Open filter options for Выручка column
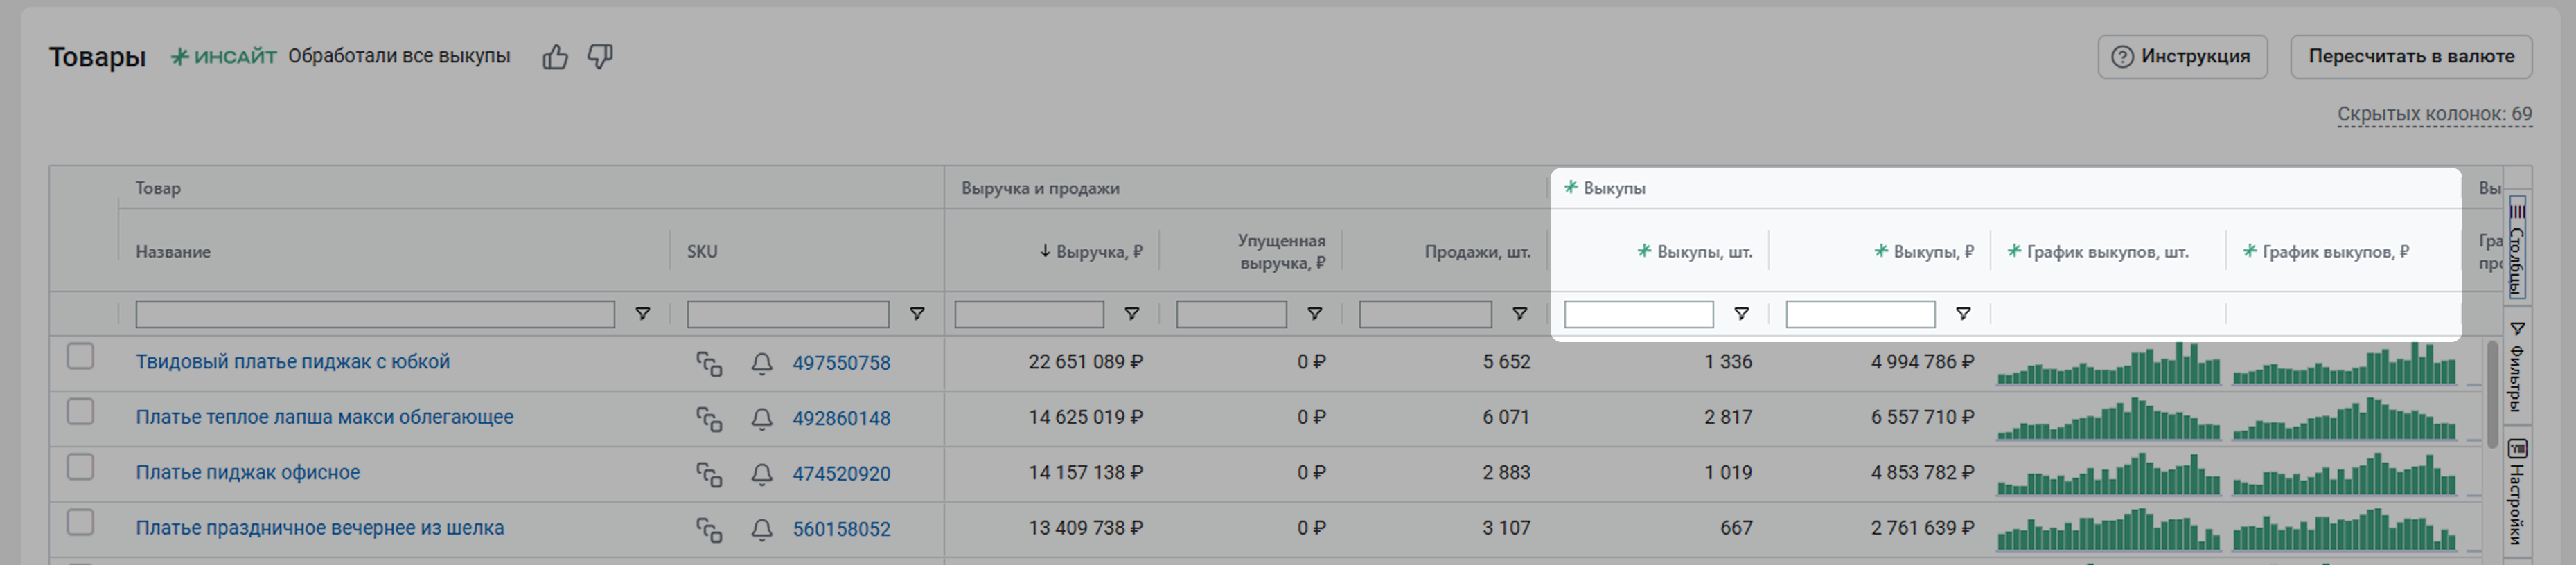 [x=1131, y=314]
